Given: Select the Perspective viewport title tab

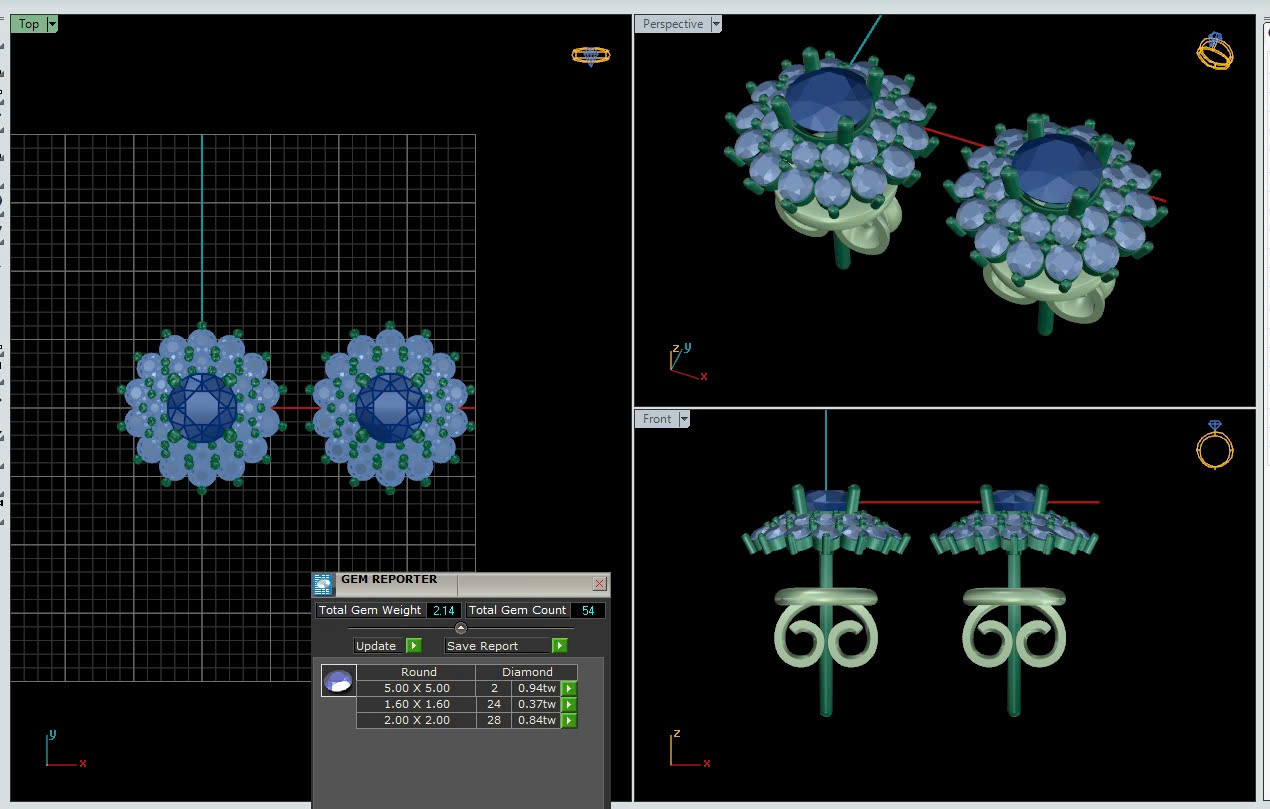Looking at the screenshot, I should tap(672, 24).
